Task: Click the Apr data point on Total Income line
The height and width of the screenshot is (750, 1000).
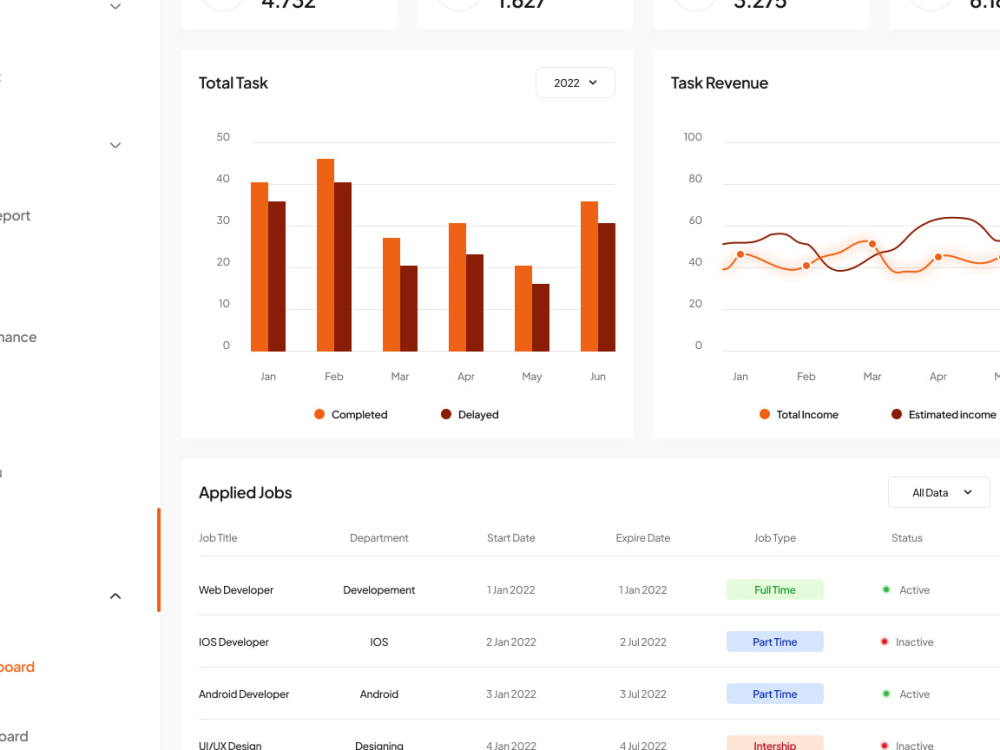Action: coord(938,257)
